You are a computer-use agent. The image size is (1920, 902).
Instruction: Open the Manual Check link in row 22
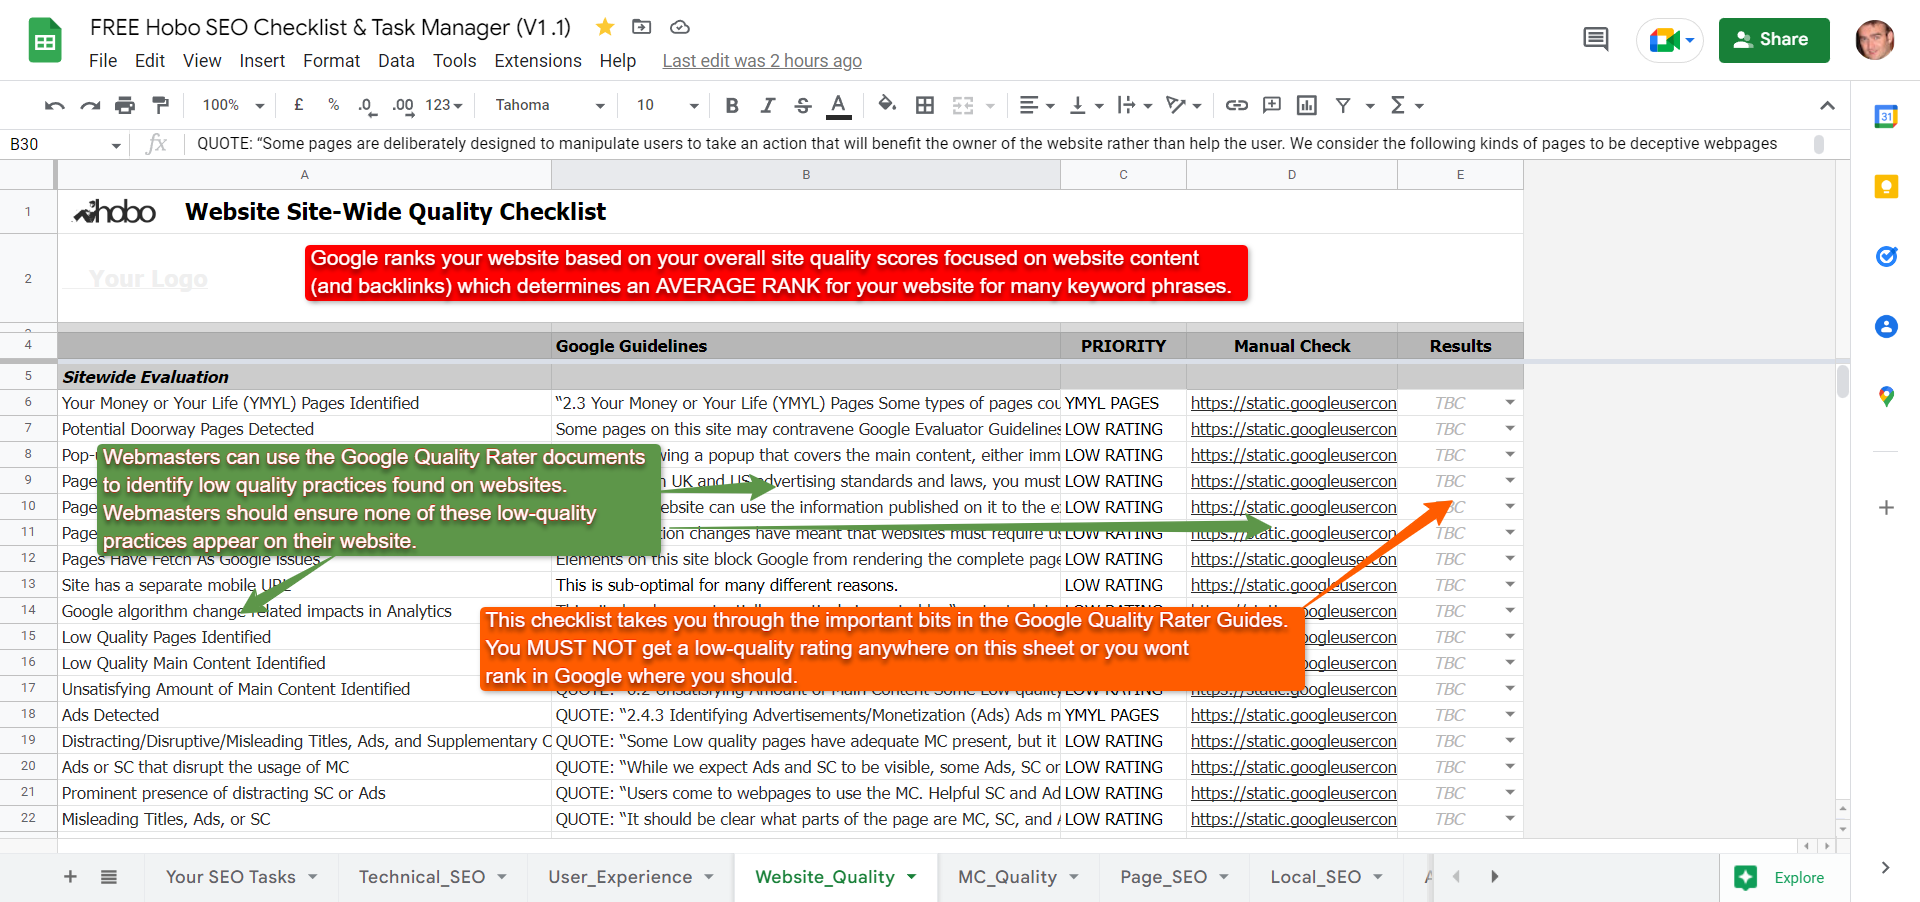tap(1293, 819)
